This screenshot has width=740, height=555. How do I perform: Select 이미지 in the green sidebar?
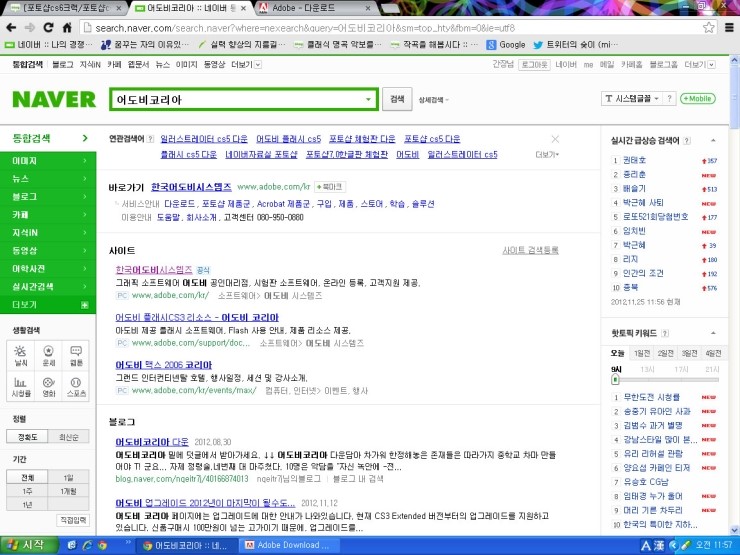coord(48,161)
